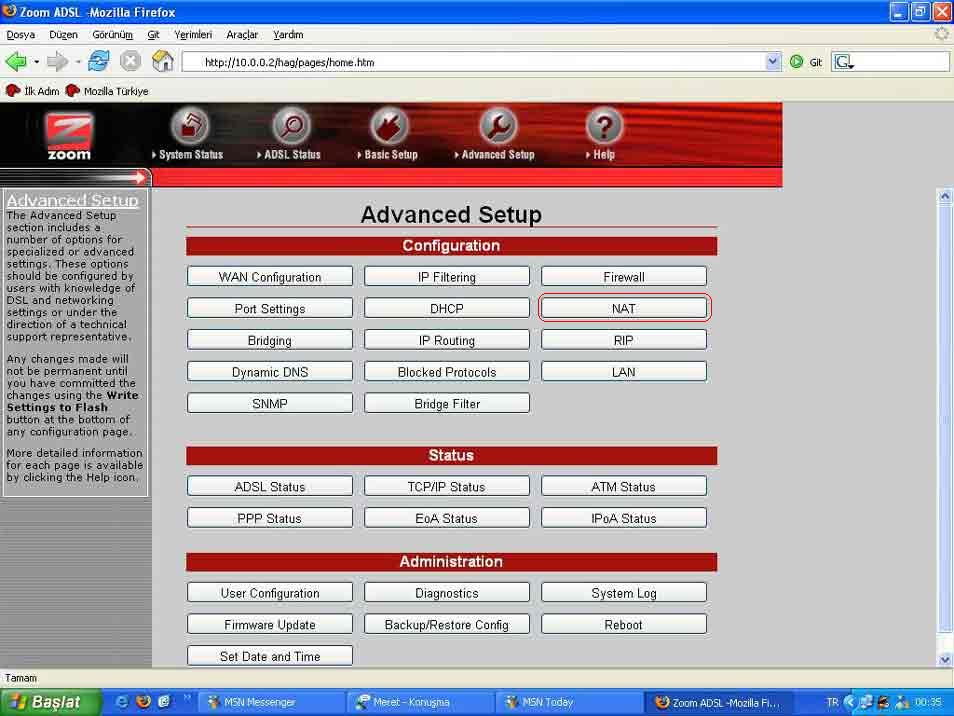The height and width of the screenshot is (716, 954).
Task: Click the page scrollbar down arrow
Action: pos(944,659)
